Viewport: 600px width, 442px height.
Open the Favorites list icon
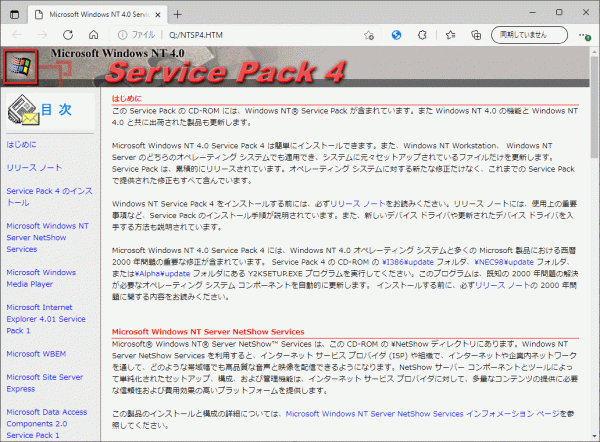tap(450, 35)
